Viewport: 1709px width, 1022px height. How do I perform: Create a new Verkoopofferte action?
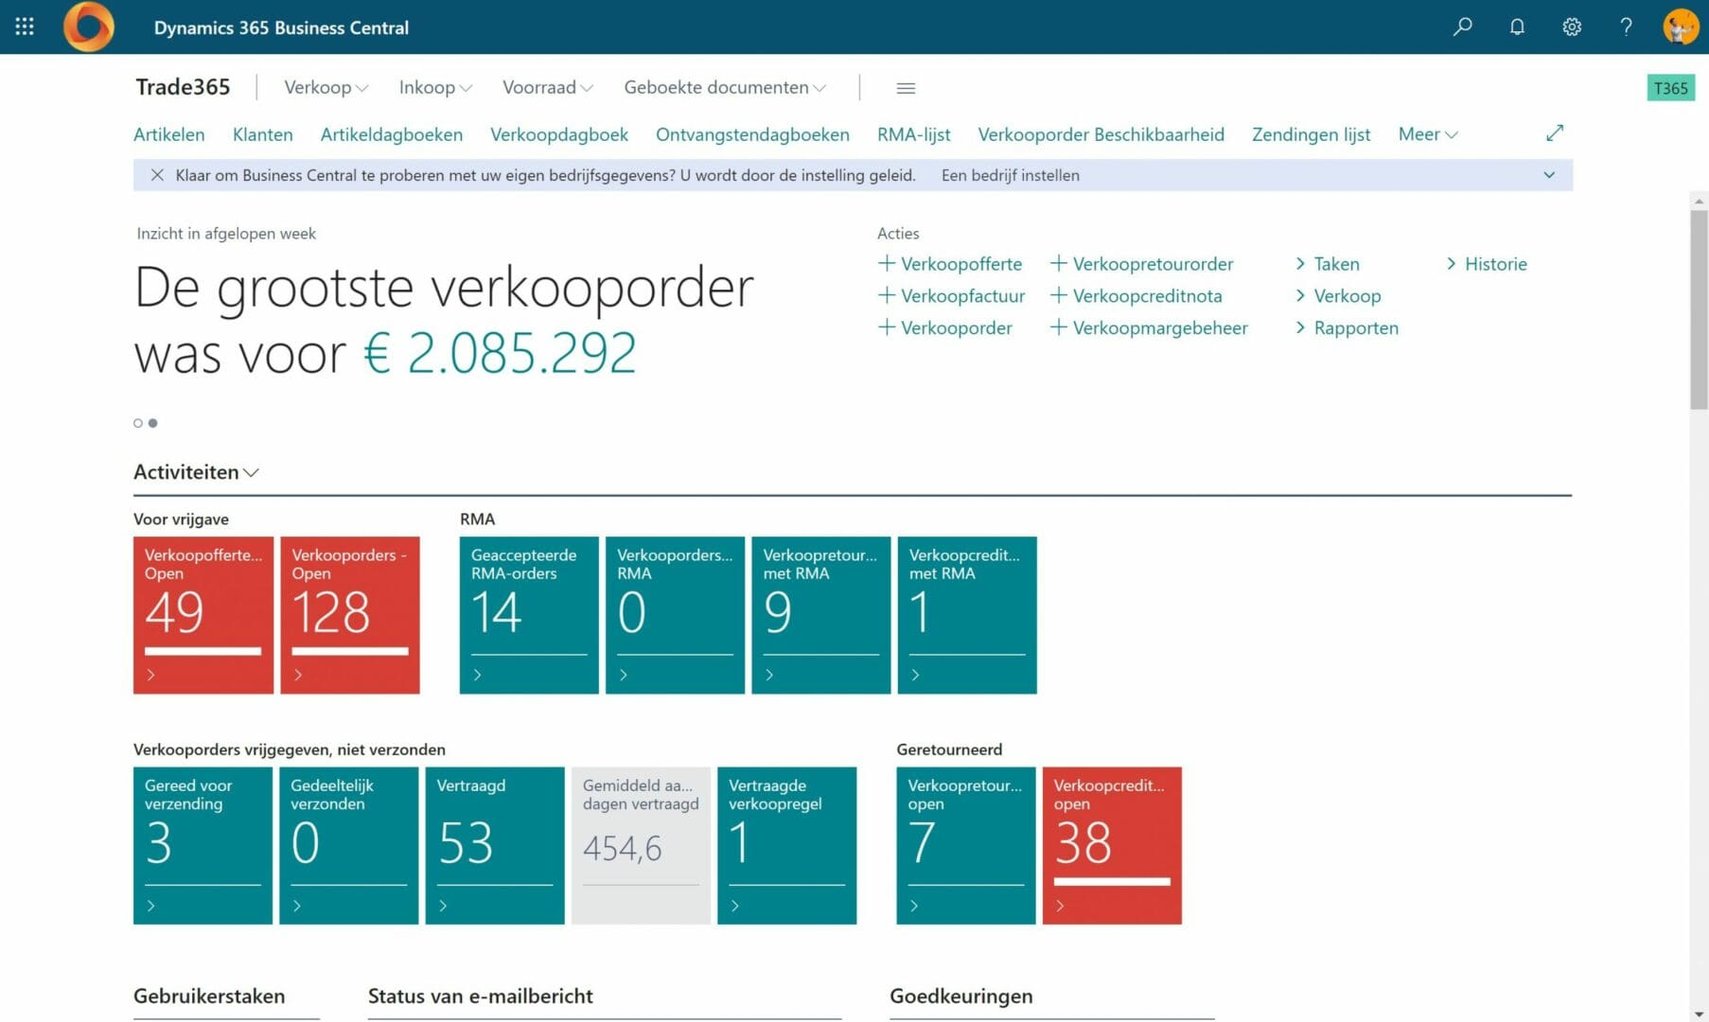click(x=950, y=264)
